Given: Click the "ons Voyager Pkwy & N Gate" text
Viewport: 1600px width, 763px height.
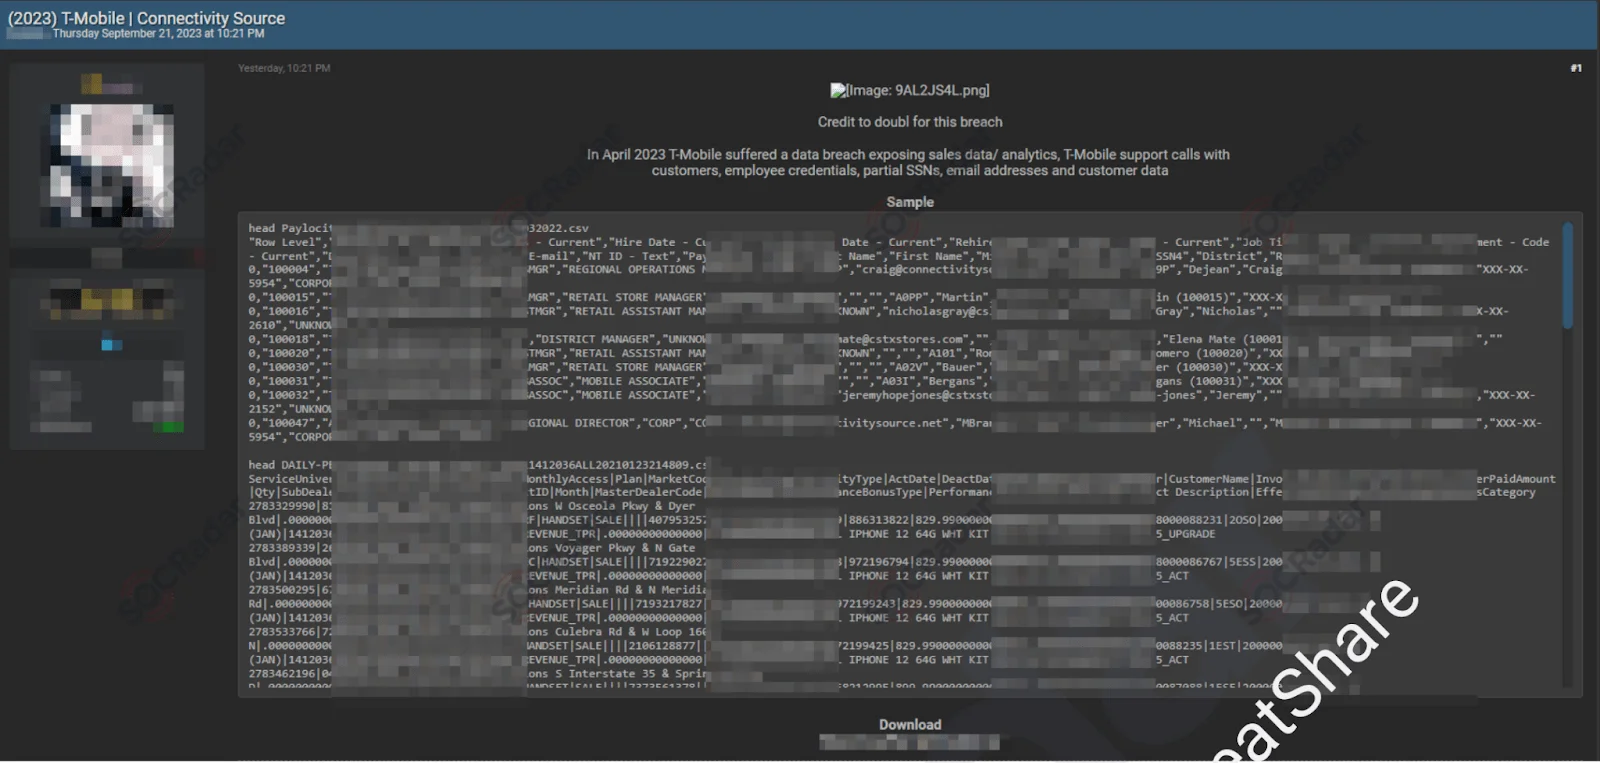Looking at the screenshot, I should tap(612, 548).
